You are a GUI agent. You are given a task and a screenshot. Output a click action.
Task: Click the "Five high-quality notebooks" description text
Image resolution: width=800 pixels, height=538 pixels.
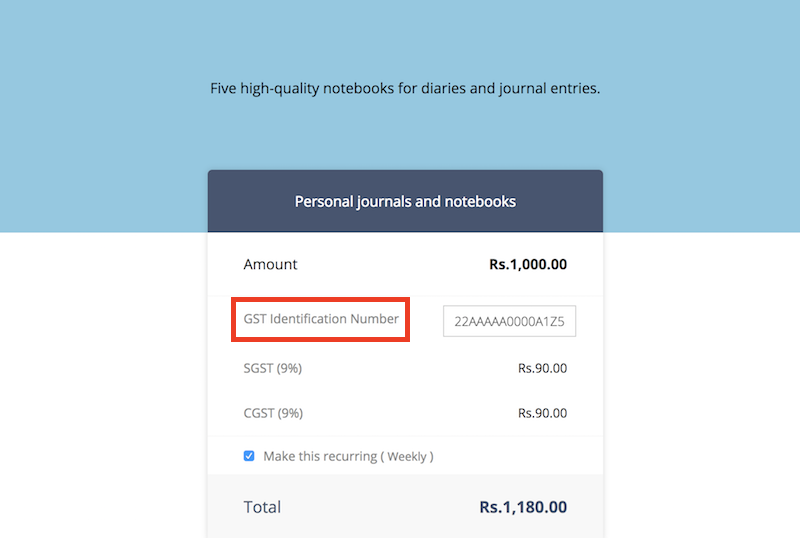[x=405, y=88]
